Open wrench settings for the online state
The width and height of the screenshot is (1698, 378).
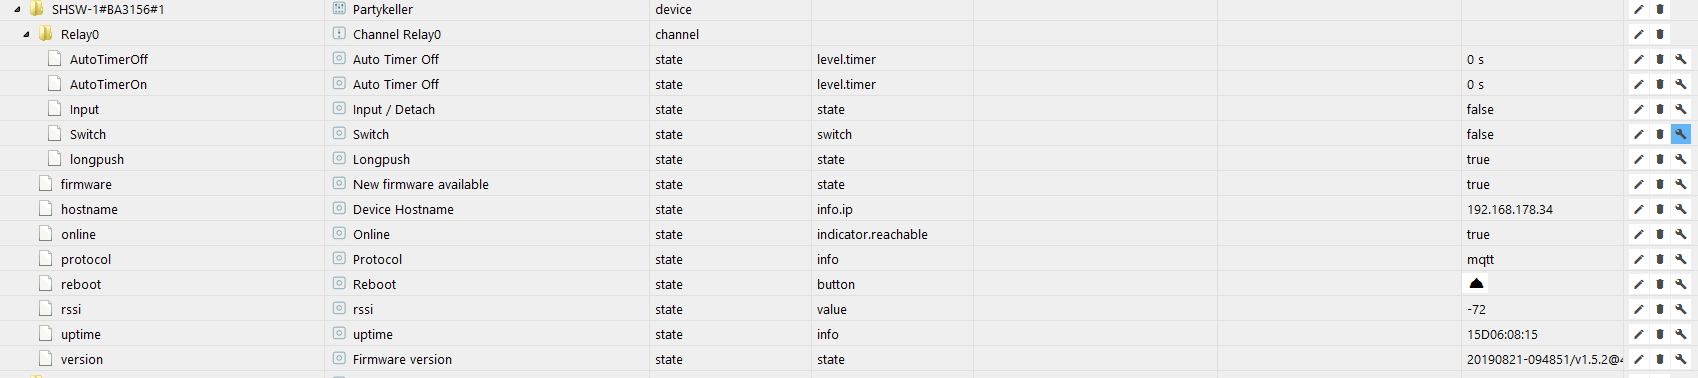coord(1681,234)
